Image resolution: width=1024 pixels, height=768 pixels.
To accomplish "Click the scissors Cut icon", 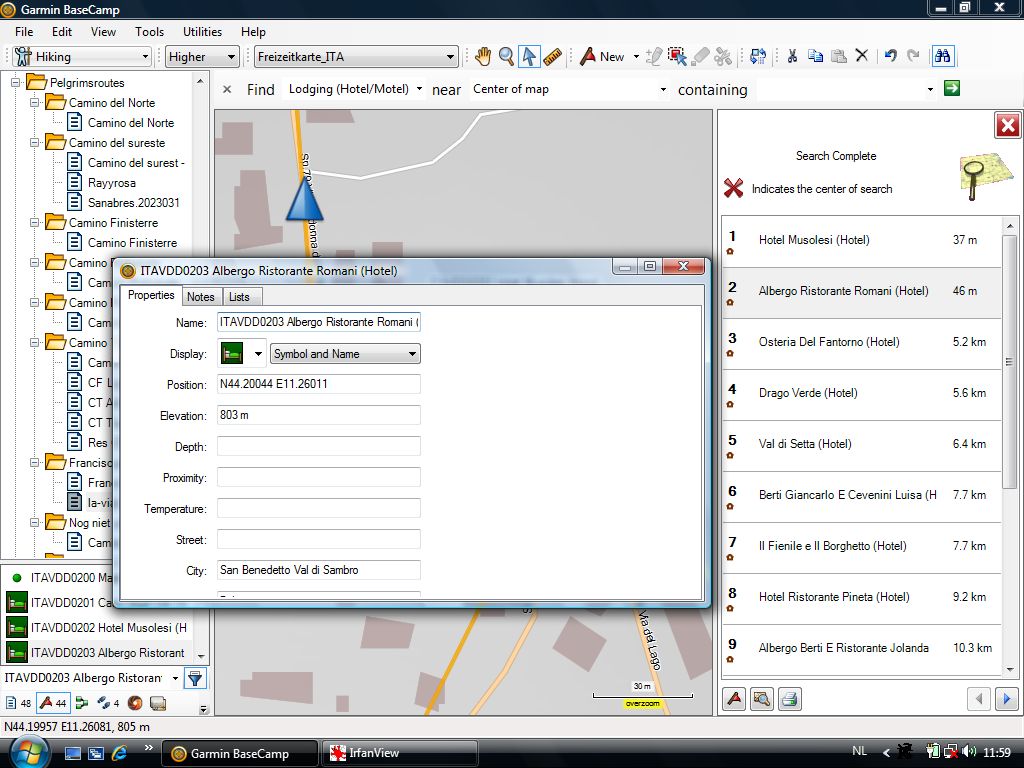I will pos(791,56).
